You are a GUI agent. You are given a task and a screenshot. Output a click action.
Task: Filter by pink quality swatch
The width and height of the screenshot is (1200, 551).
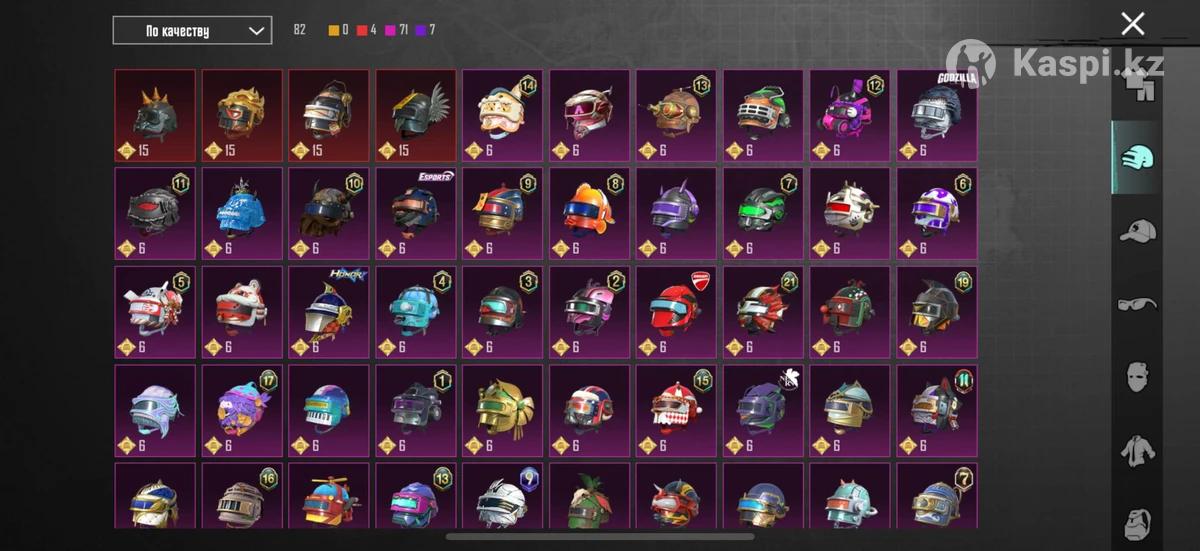[x=391, y=30]
